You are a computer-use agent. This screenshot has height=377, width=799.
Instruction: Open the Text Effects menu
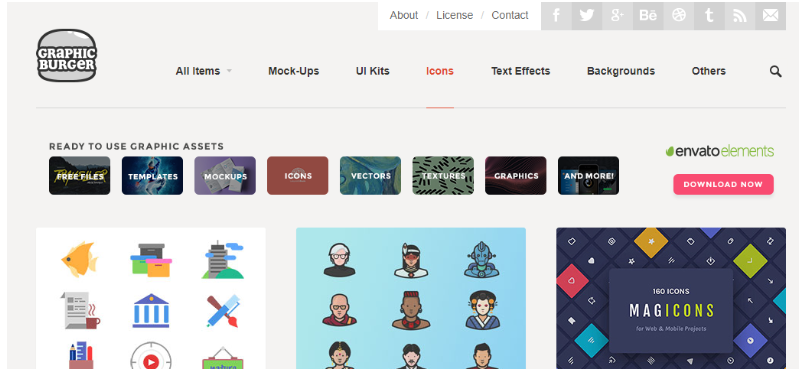tap(520, 71)
